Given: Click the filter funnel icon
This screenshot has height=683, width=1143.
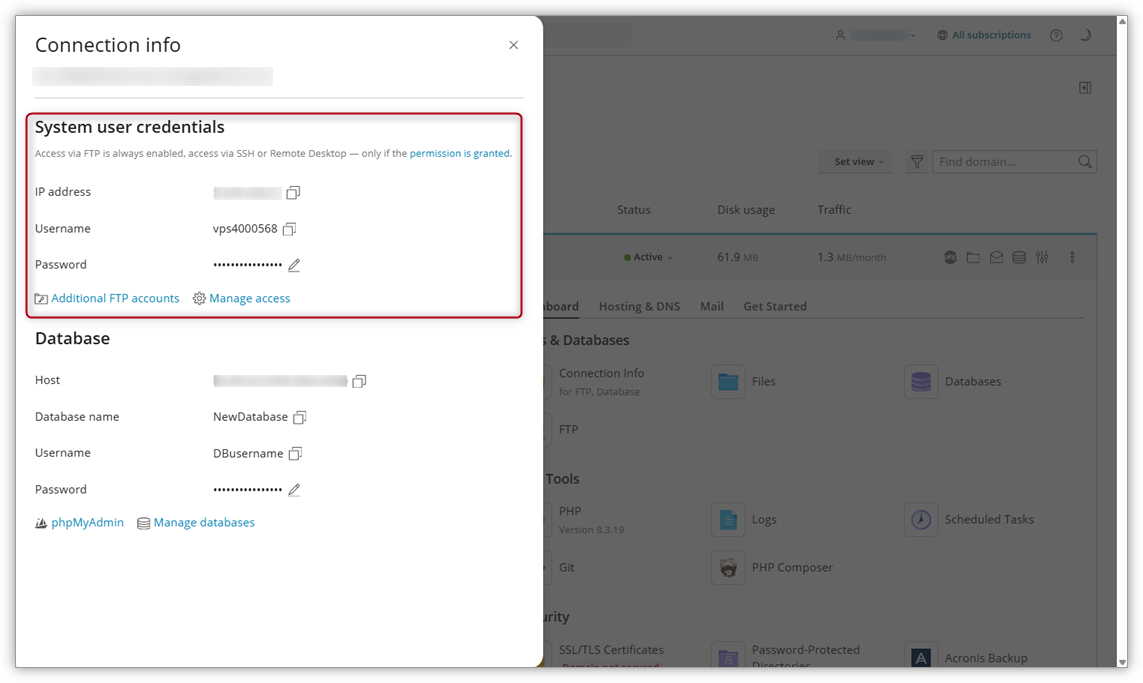Looking at the screenshot, I should click(917, 161).
